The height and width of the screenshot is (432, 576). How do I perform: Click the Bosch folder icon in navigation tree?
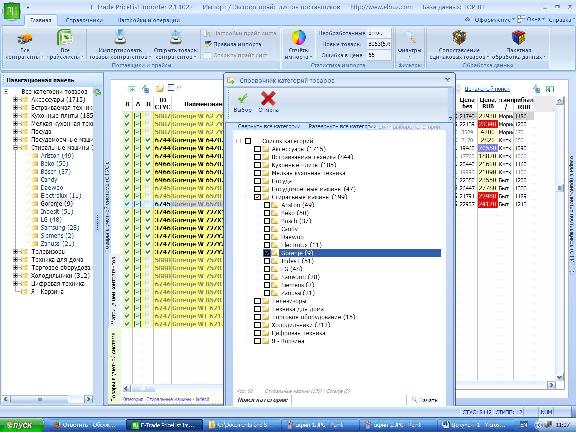35,172
